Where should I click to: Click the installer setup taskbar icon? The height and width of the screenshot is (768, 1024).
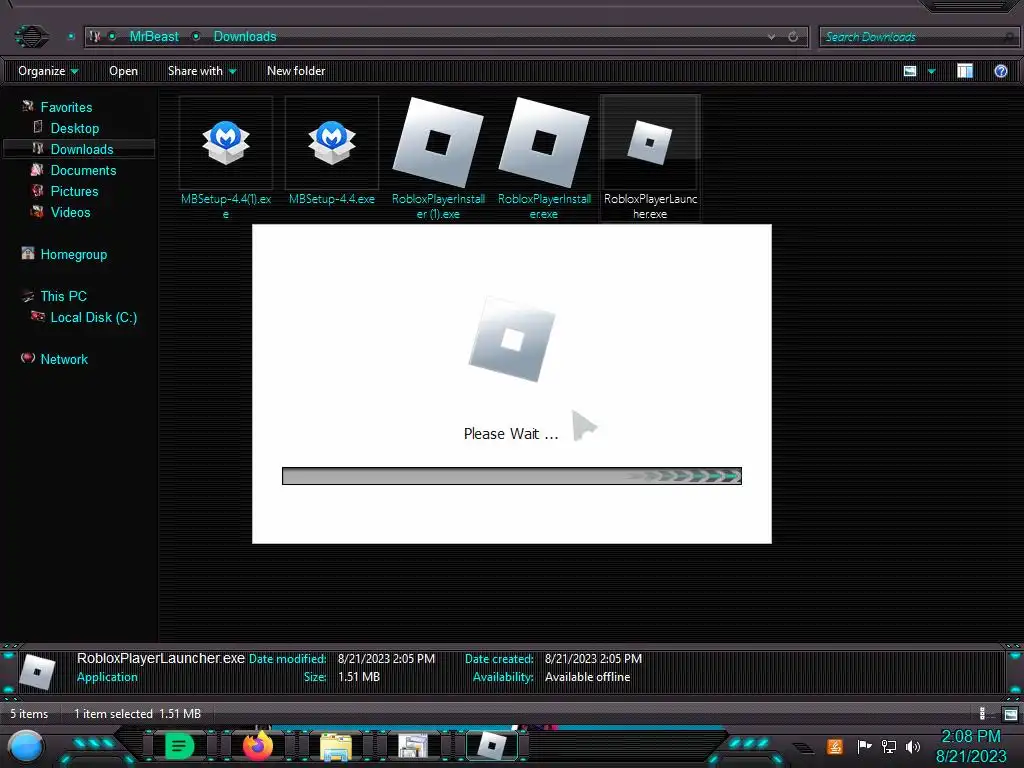(x=413, y=746)
